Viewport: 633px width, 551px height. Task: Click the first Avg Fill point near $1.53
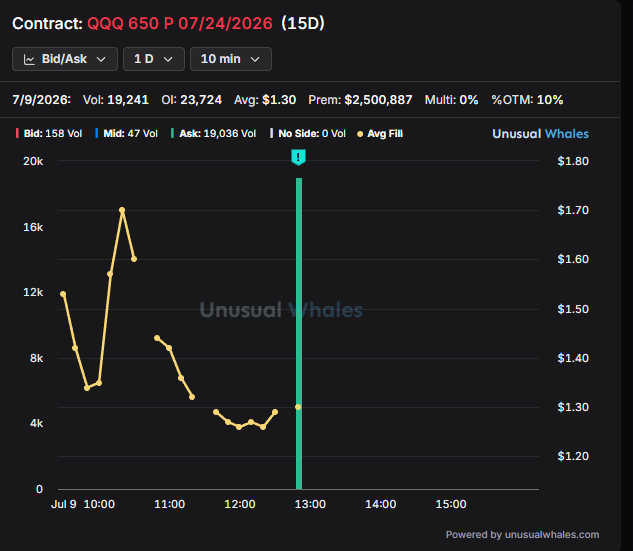tap(63, 294)
